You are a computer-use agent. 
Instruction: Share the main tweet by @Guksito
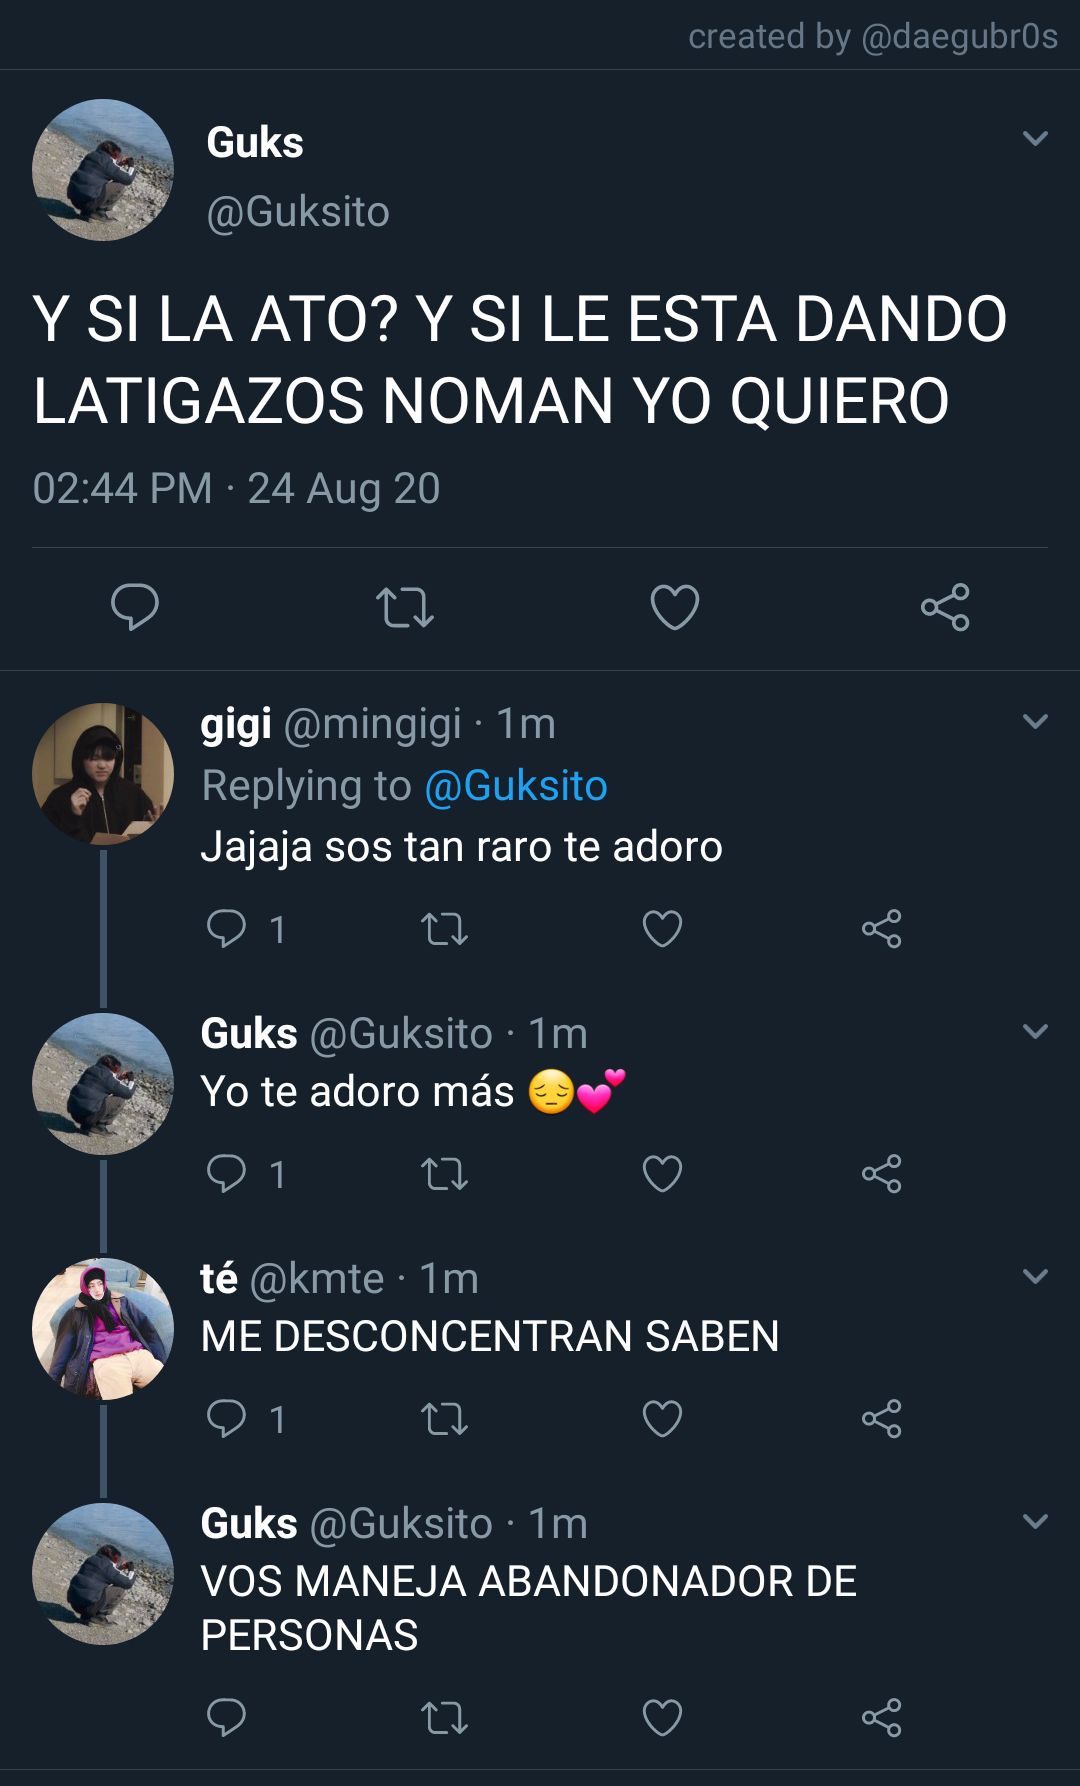tap(945, 607)
